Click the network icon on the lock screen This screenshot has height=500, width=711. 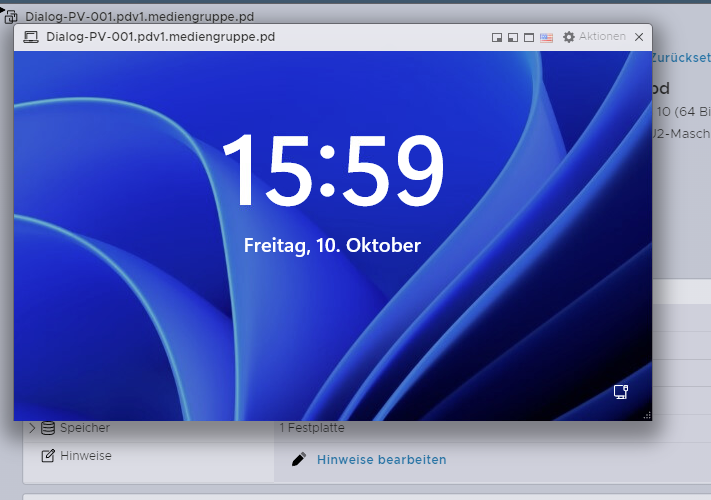coord(621,392)
